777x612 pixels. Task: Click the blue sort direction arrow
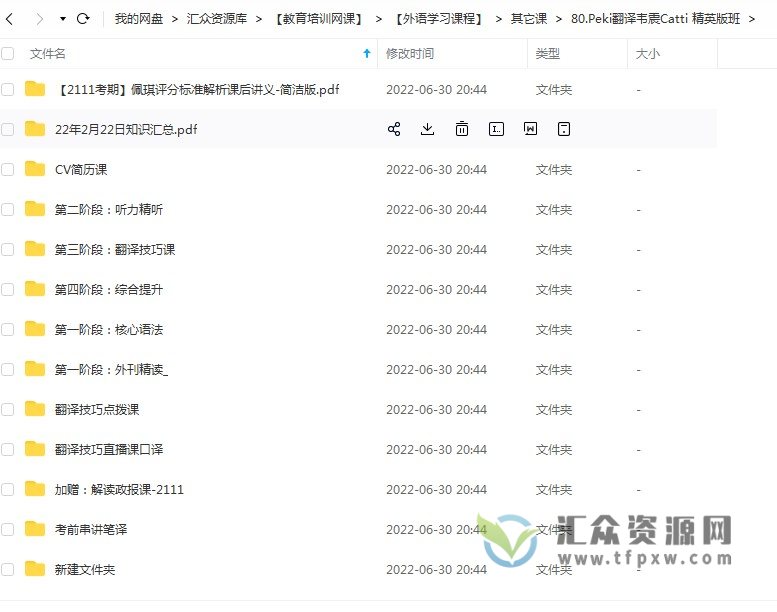click(367, 54)
